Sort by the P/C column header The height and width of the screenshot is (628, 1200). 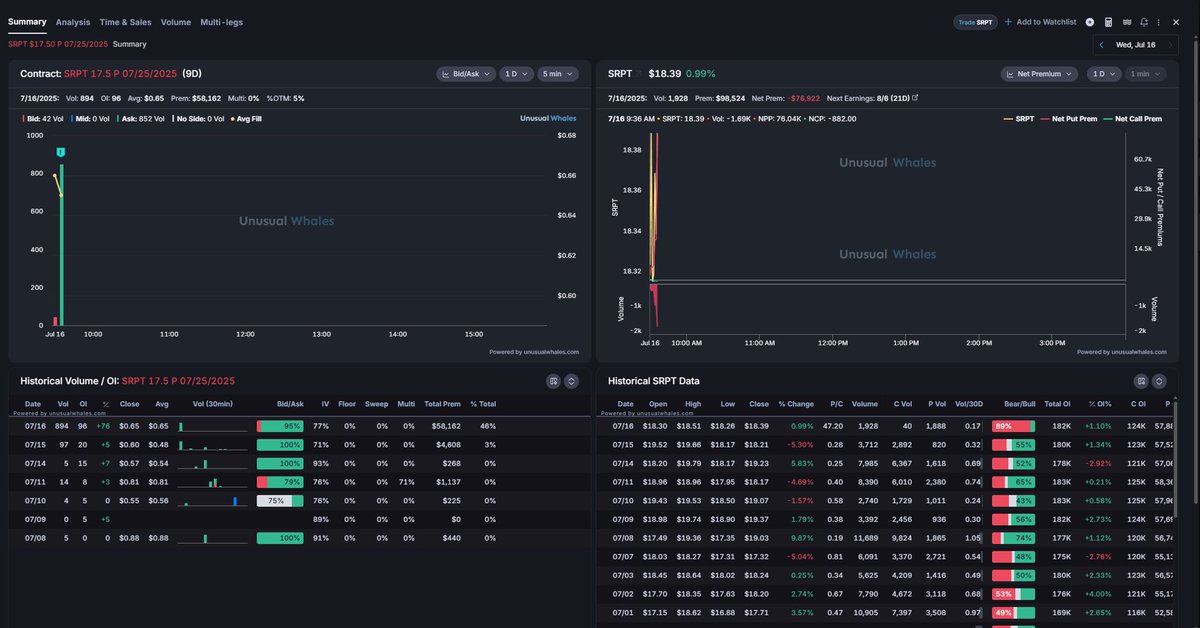coord(836,404)
